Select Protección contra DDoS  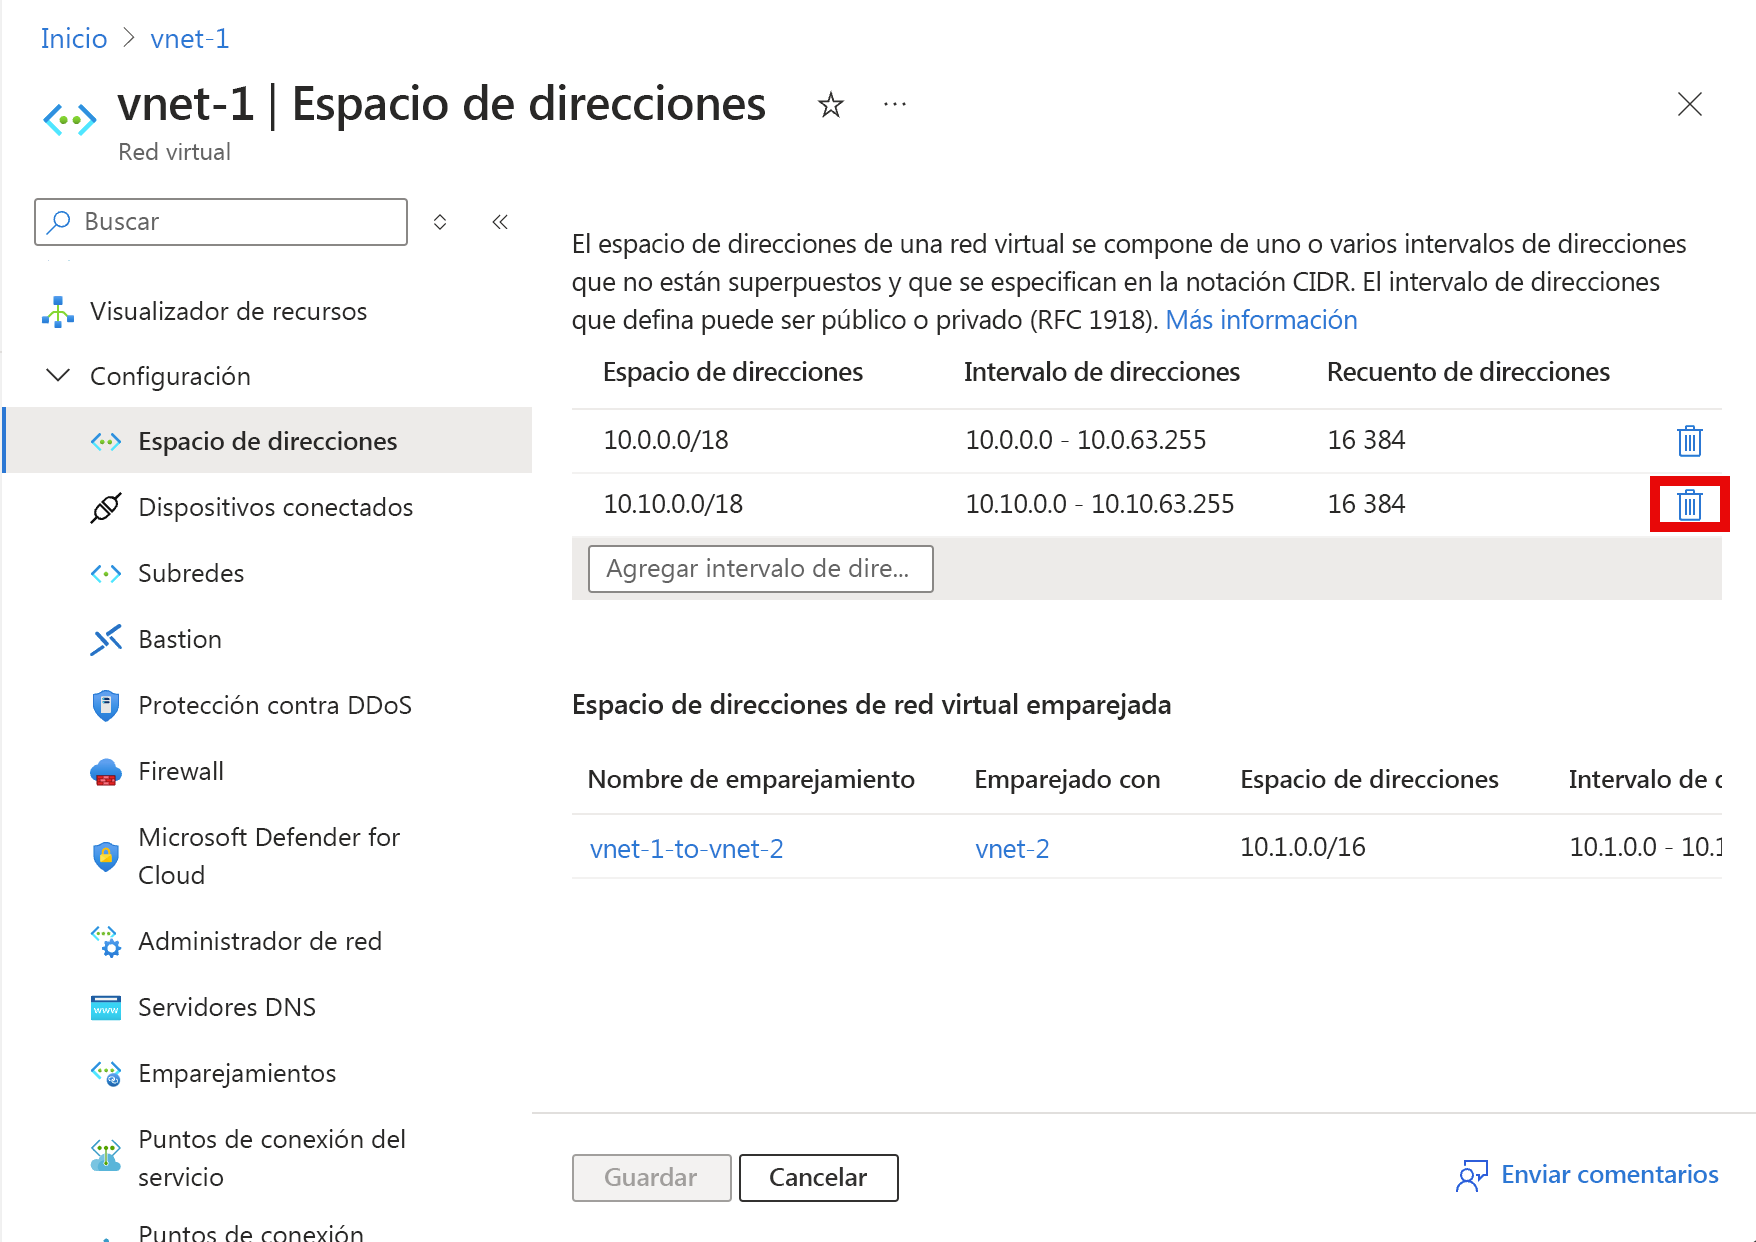click(x=275, y=705)
